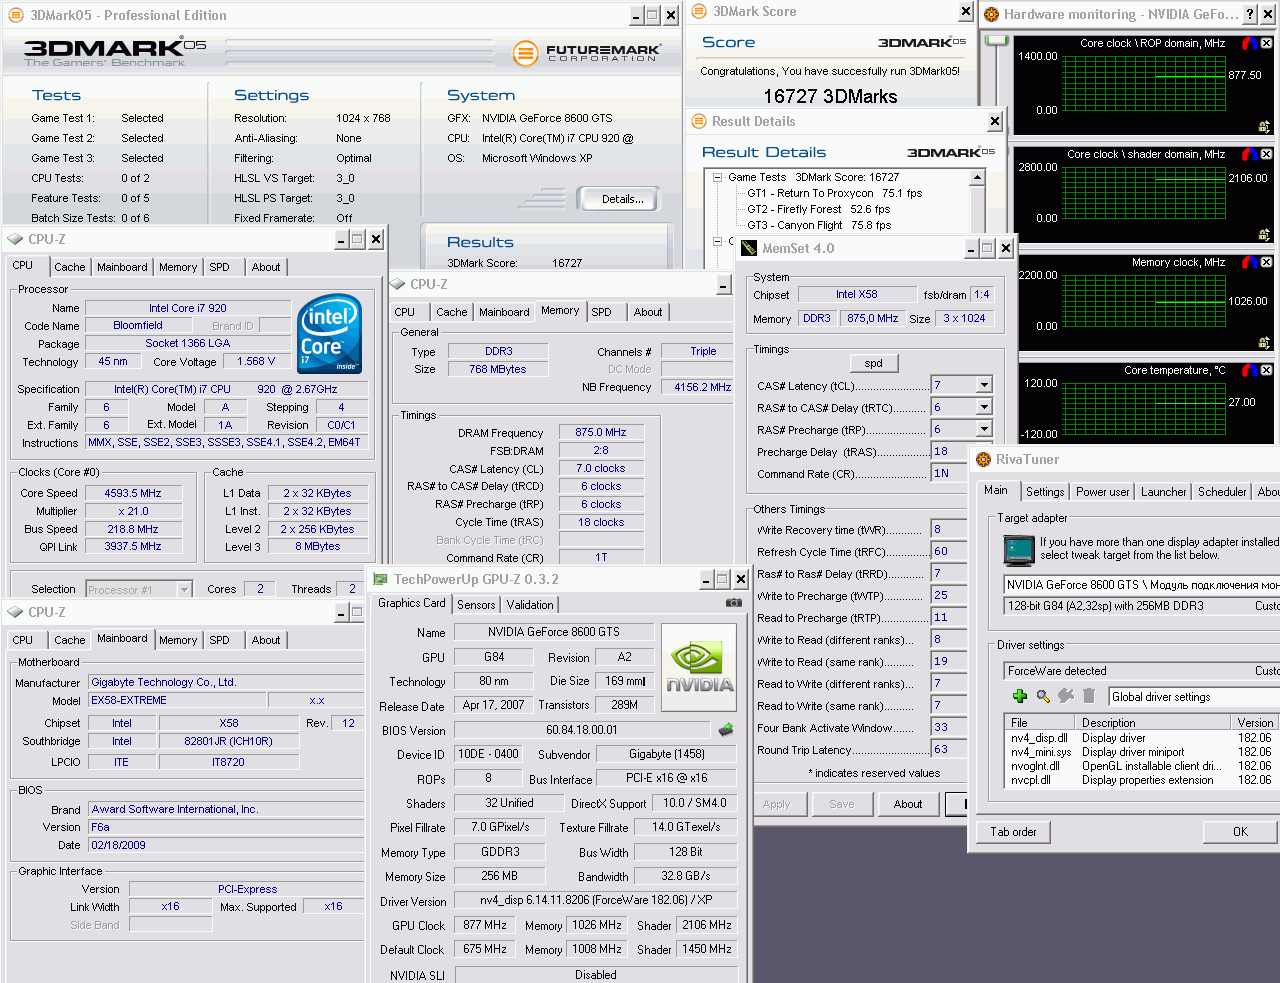Click wrench icon in RivaTuner driver settings
The image size is (1280, 983).
coord(1066,696)
